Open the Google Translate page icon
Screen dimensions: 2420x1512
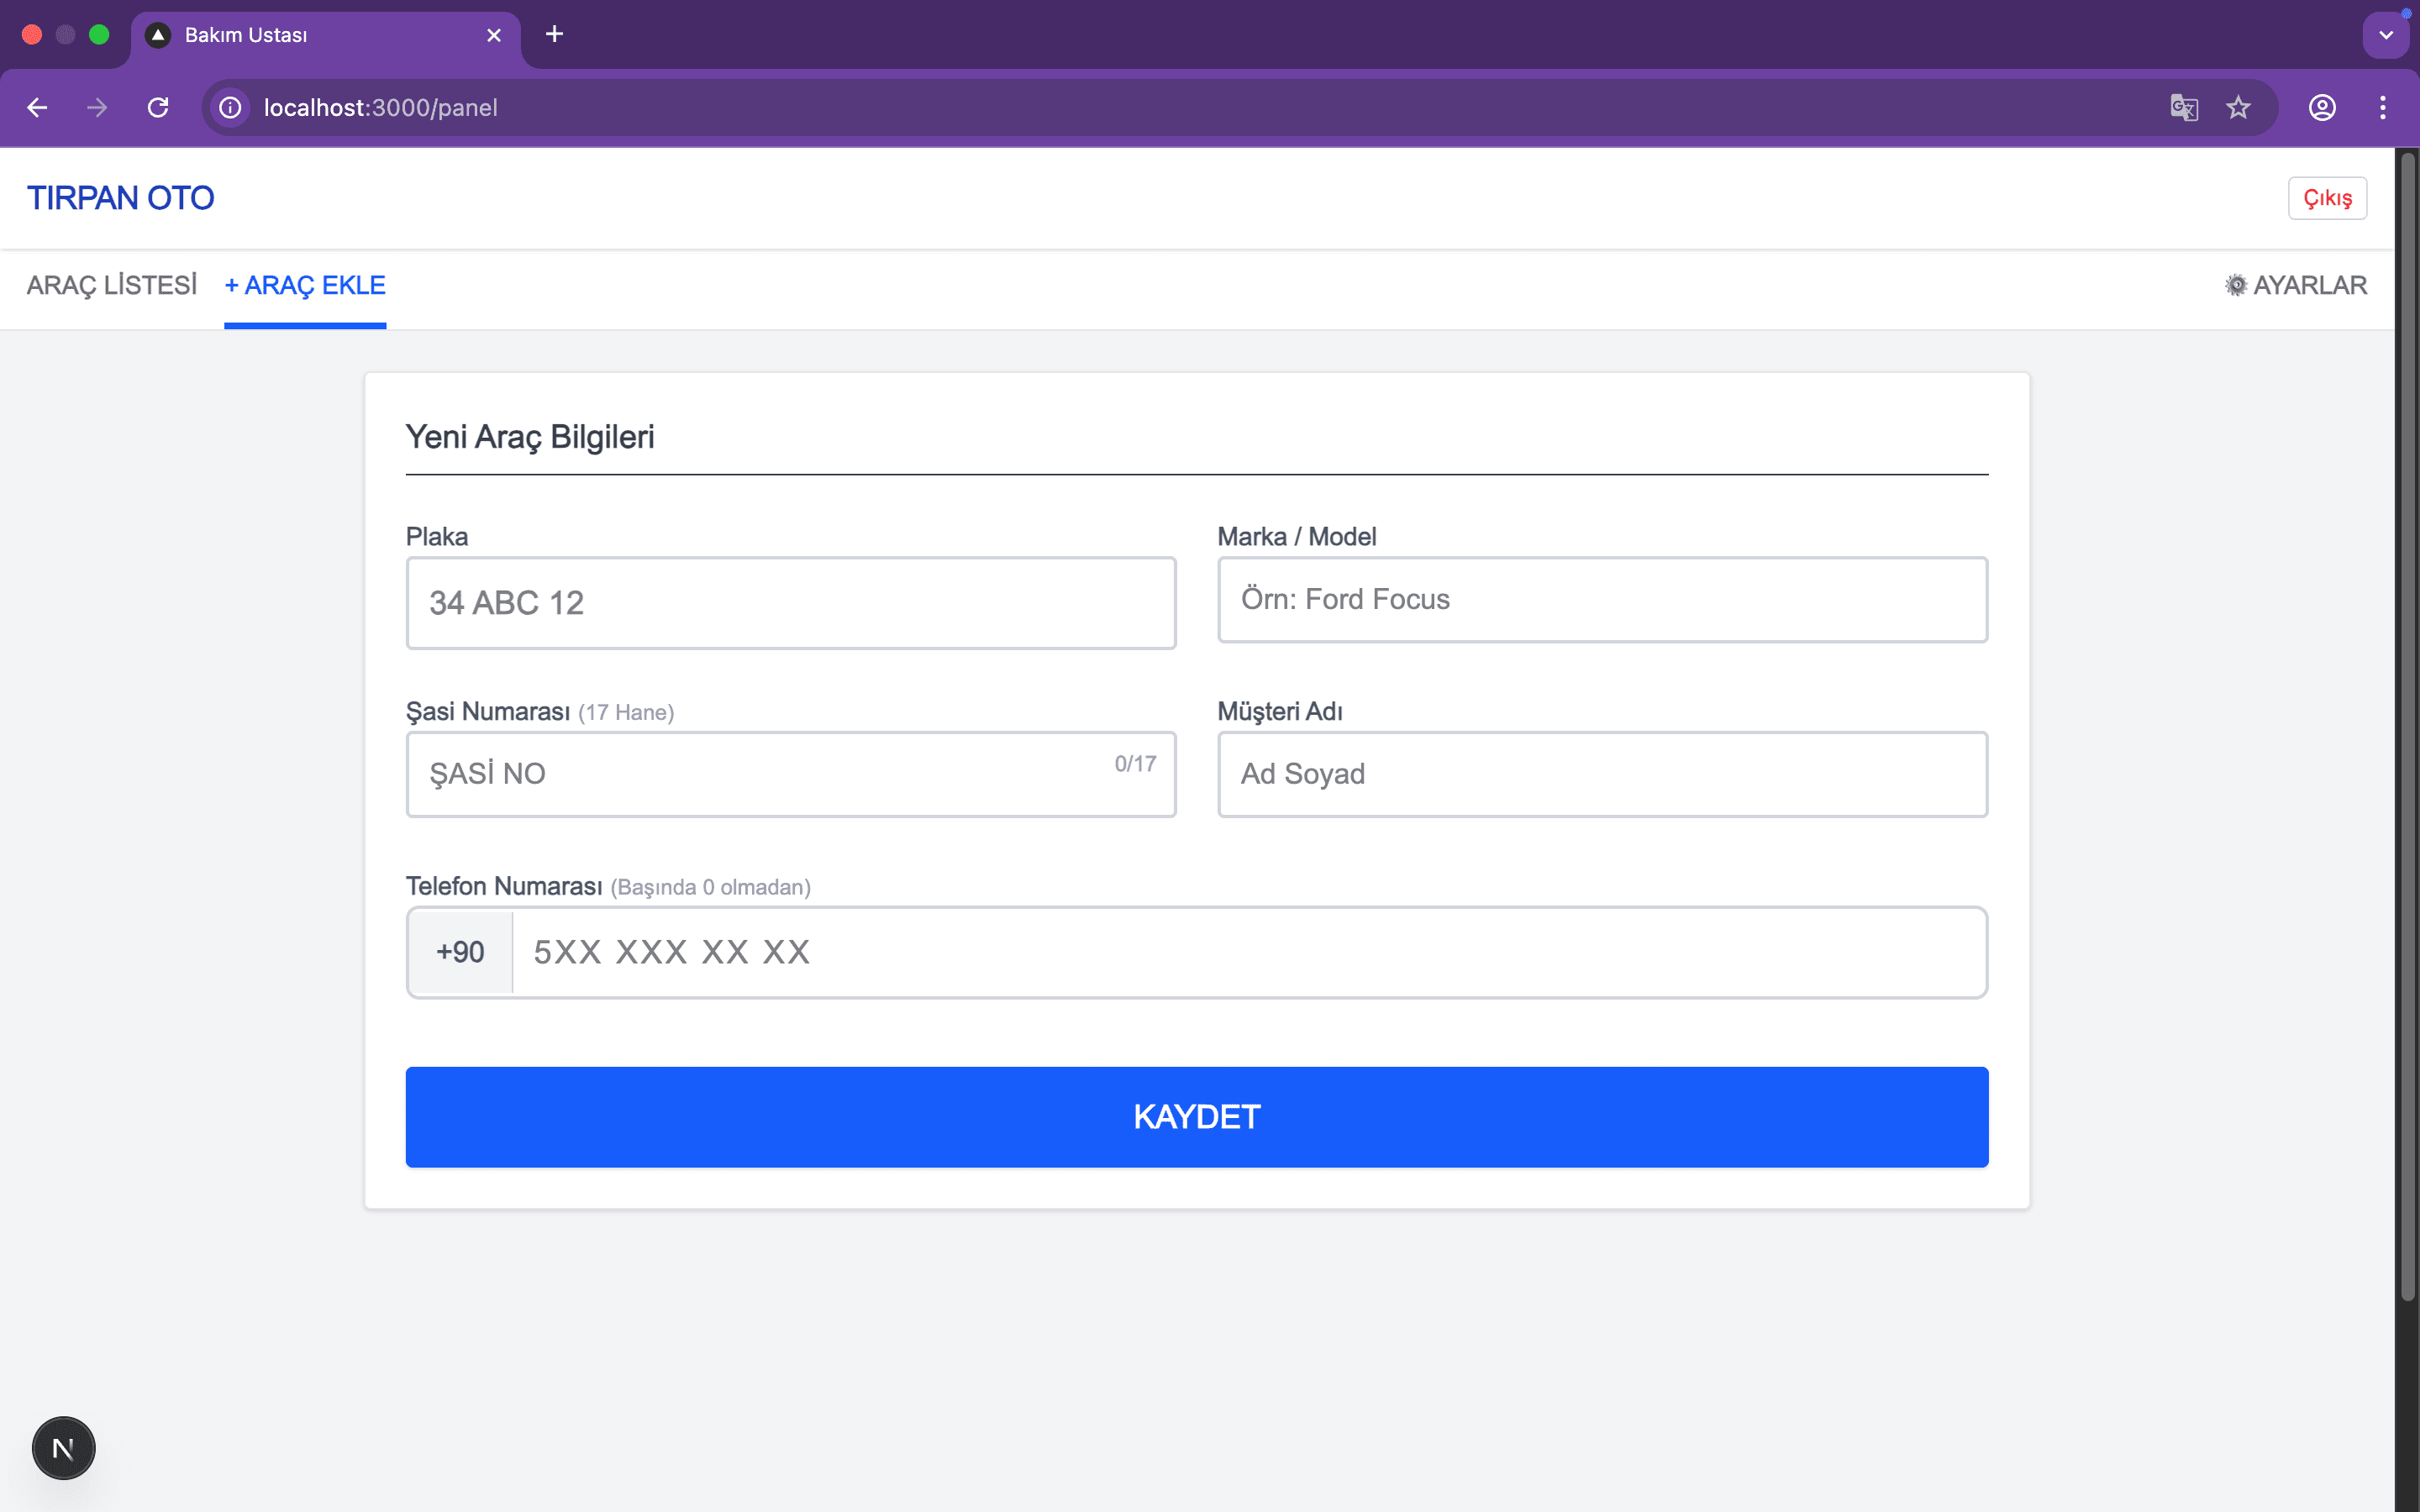click(x=2184, y=107)
